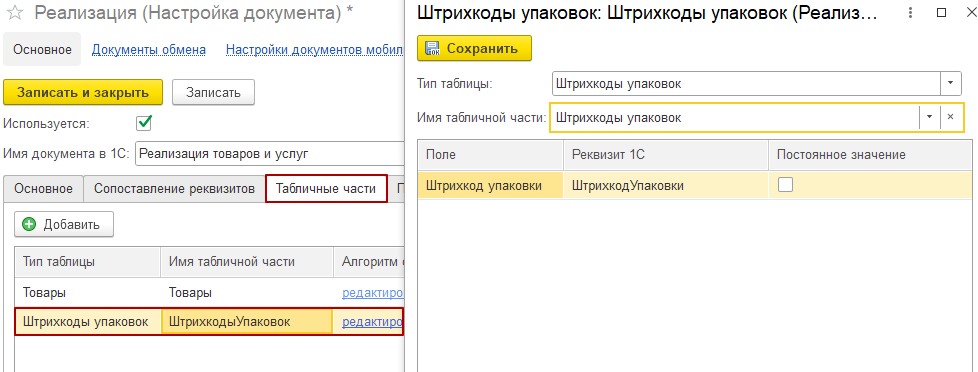Viewport: 978px width, 372px height.
Task: Toggle the Используется checkbox
Action: pyautogui.click(x=144, y=123)
